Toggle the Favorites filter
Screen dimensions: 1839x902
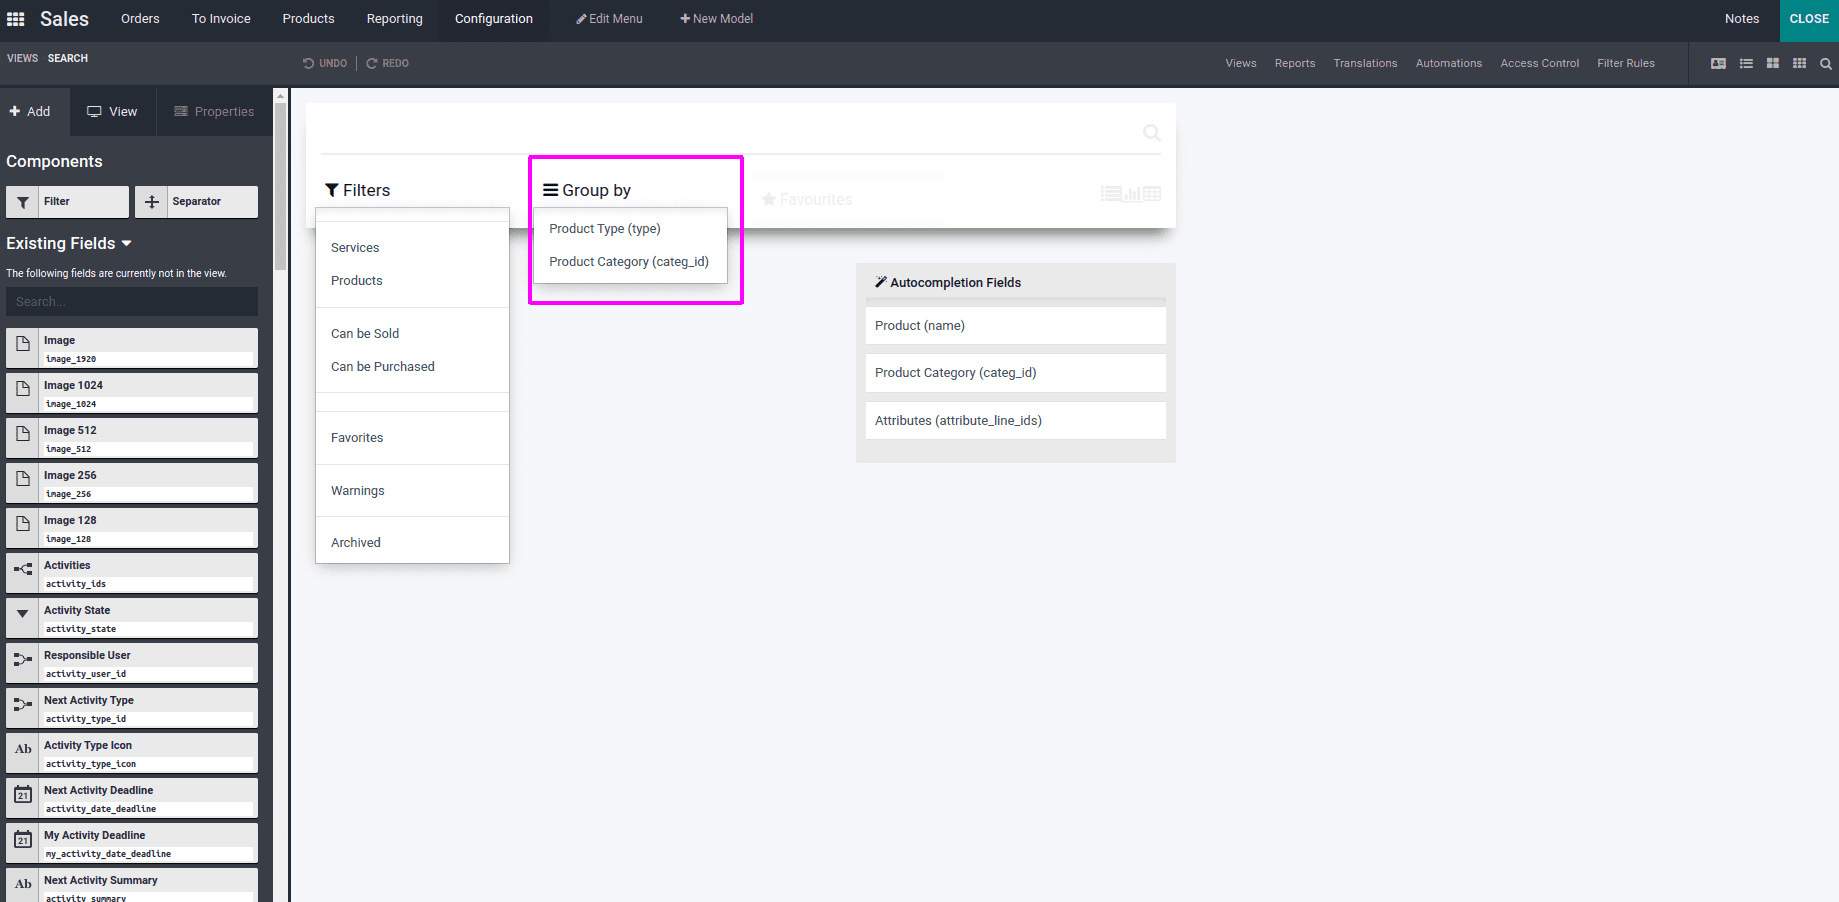(x=357, y=437)
